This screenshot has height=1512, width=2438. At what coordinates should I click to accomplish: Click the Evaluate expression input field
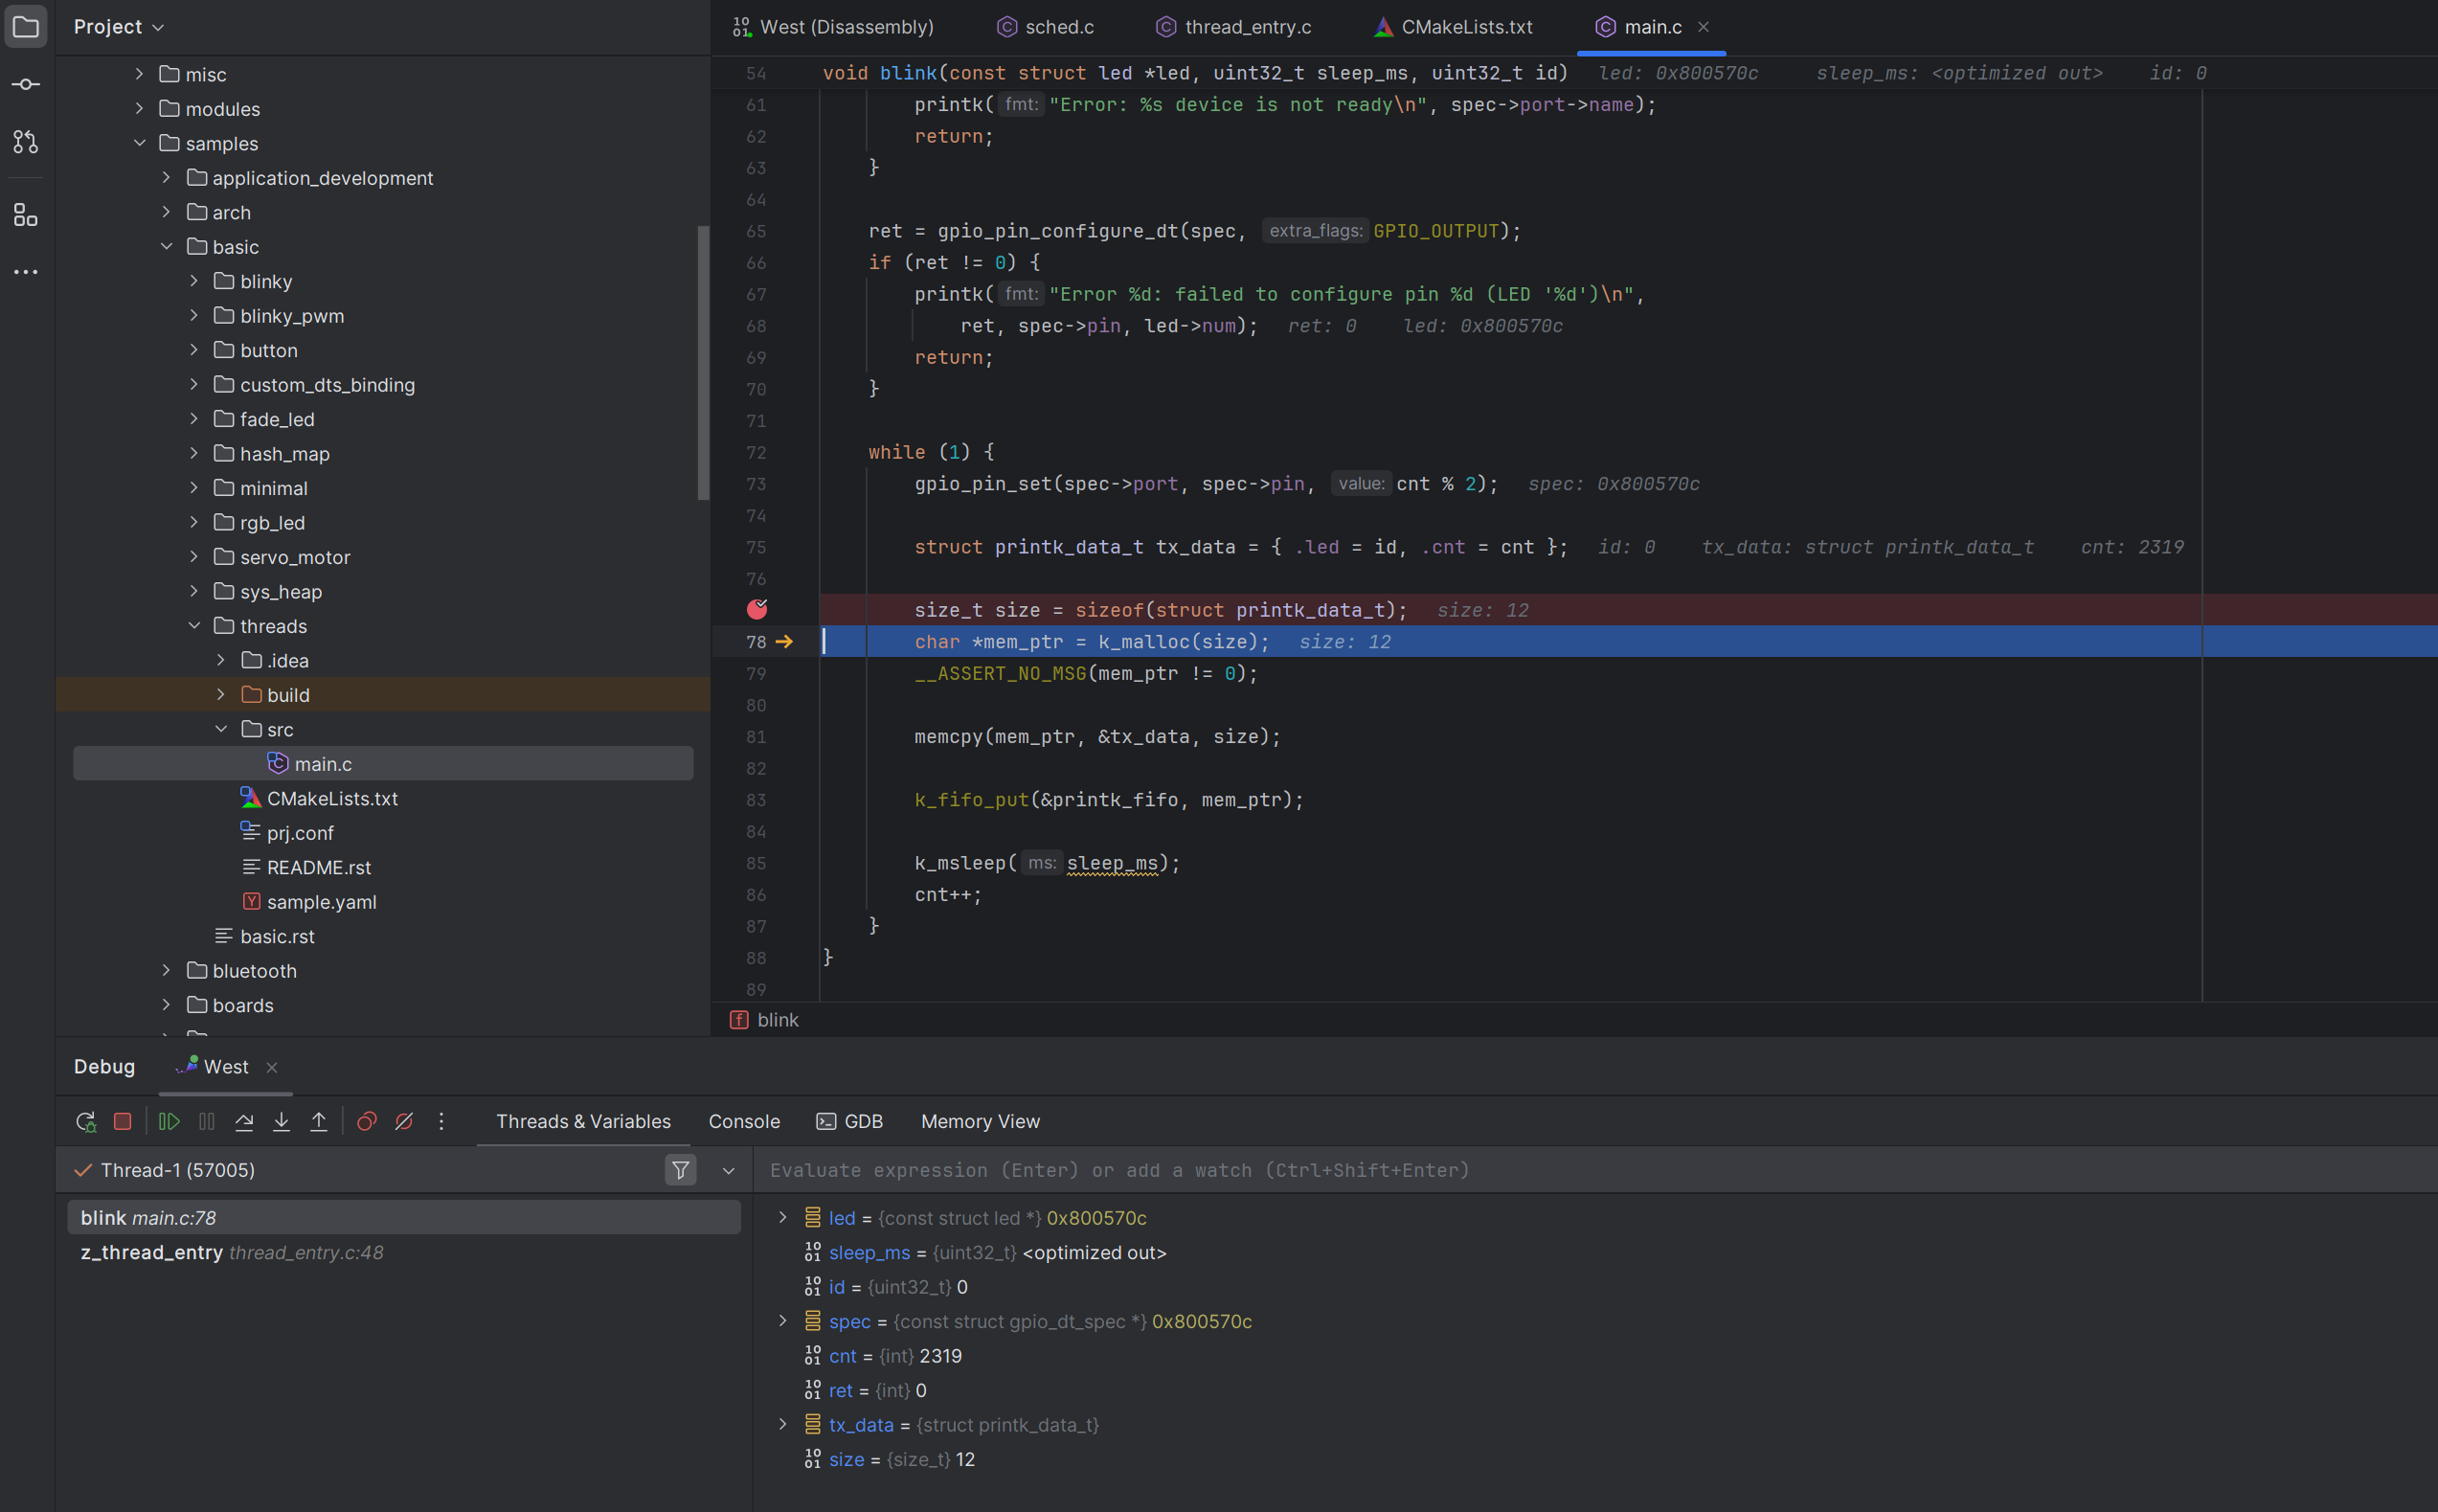[x=1400, y=1169]
